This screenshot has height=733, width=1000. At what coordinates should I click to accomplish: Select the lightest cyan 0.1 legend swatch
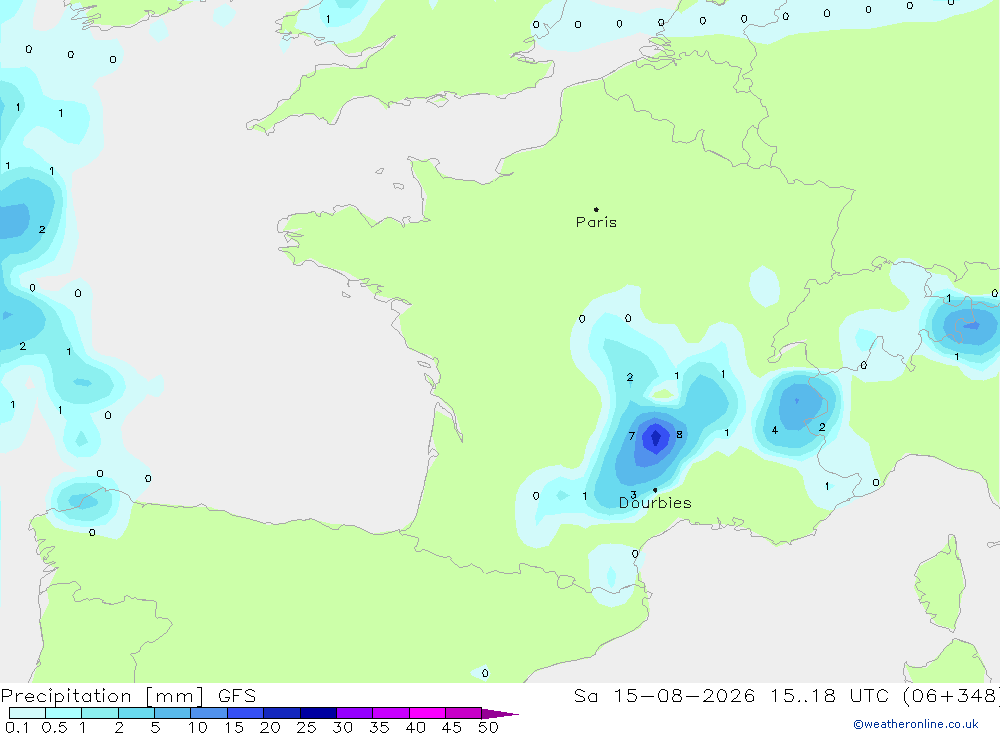click(x=27, y=713)
